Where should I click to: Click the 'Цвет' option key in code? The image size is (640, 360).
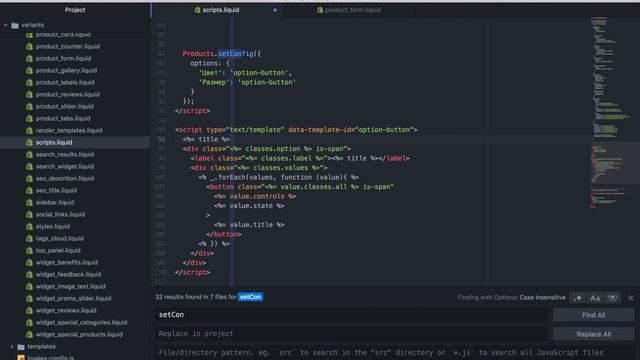click(210, 73)
